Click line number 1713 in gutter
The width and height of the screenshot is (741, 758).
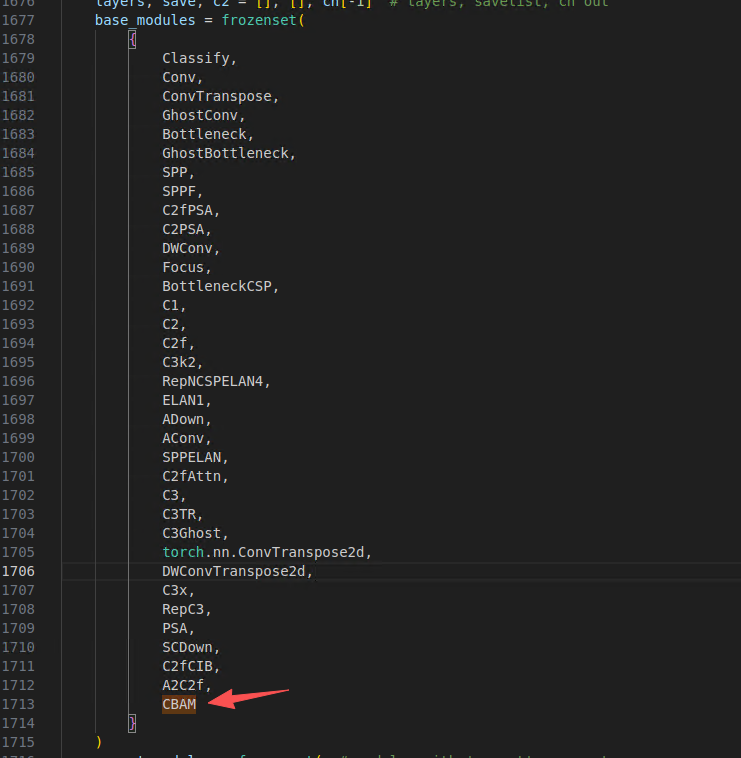coord(18,704)
